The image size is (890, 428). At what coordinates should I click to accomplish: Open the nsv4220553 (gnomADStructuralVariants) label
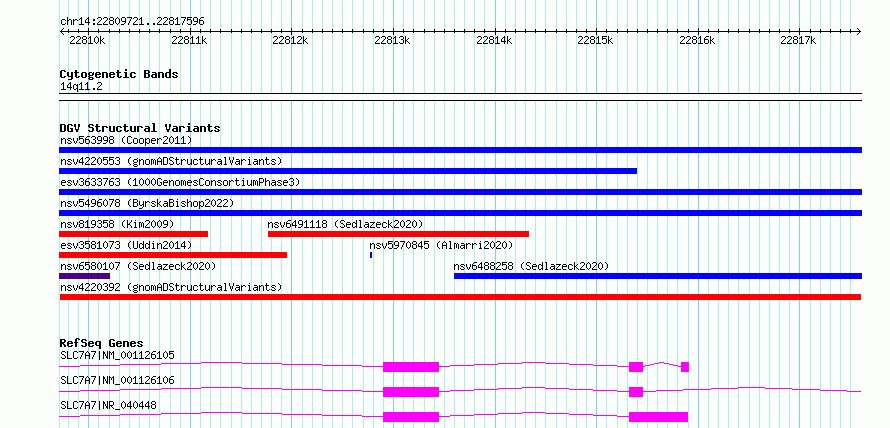click(x=171, y=161)
